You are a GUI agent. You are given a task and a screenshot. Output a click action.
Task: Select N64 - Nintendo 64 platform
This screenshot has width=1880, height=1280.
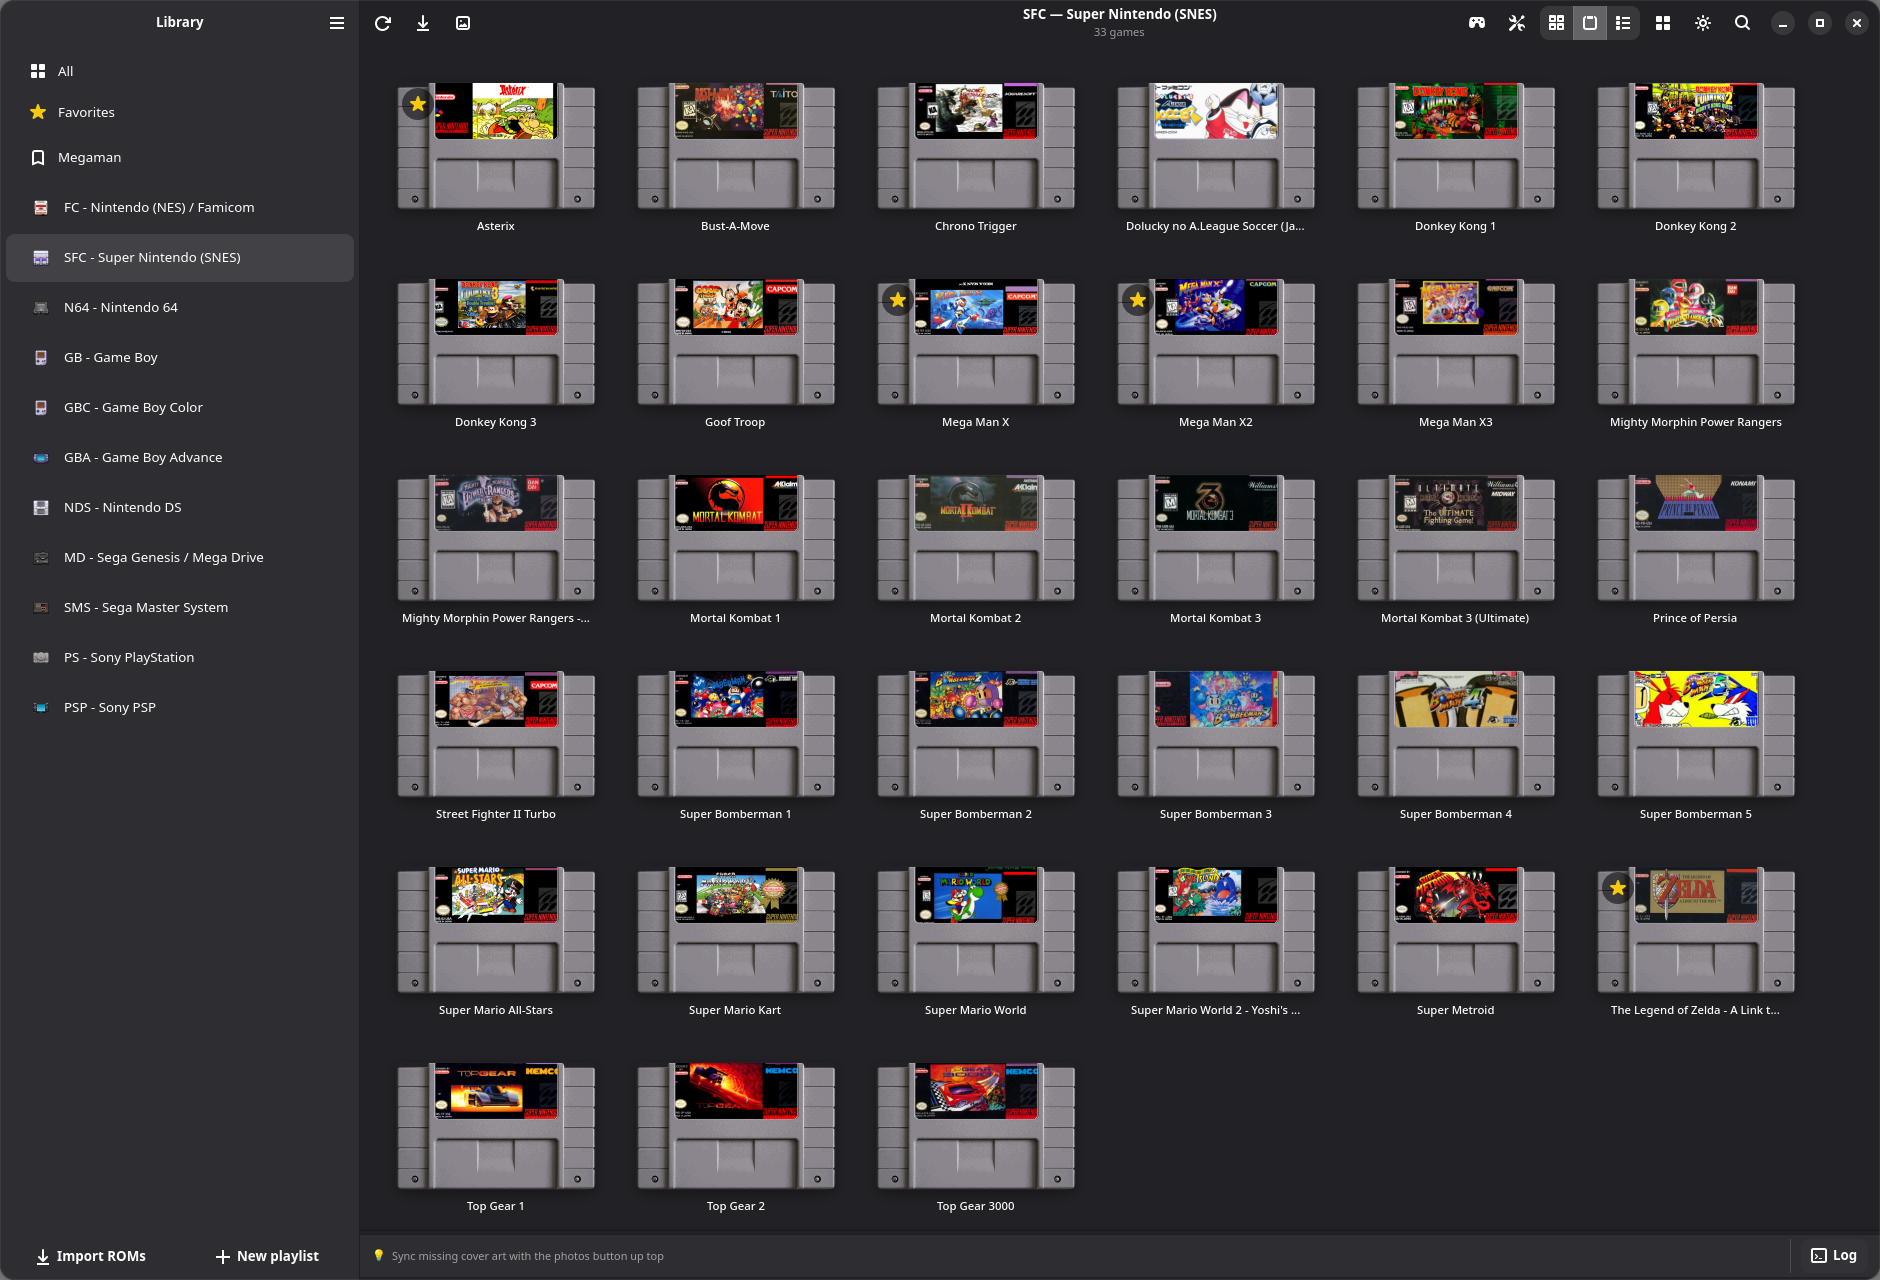pyautogui.click(x=180, y=307)
